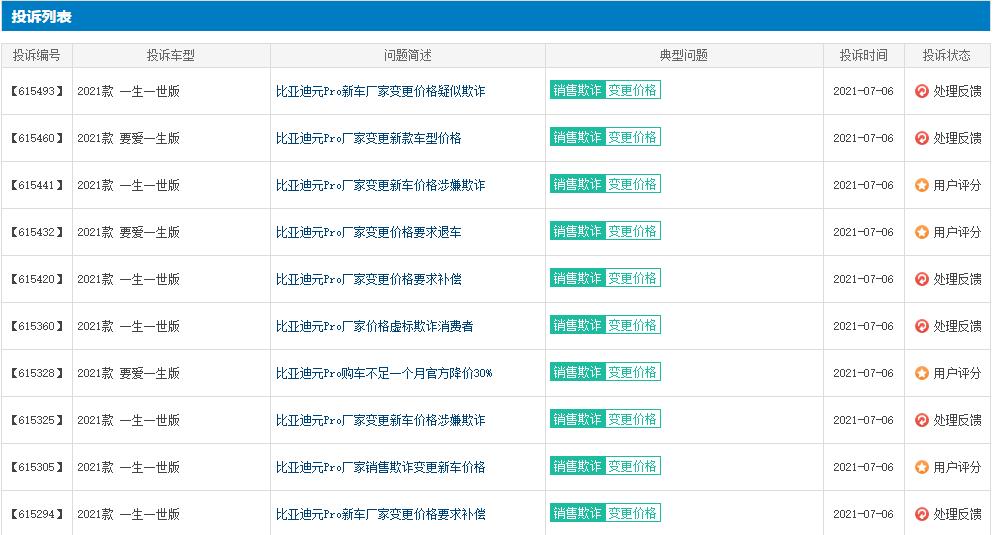Click 销售欺诈 tag in row 615294
Image resolution: width=993 pixels, height=535 pixels.
[x=578, y=513]
